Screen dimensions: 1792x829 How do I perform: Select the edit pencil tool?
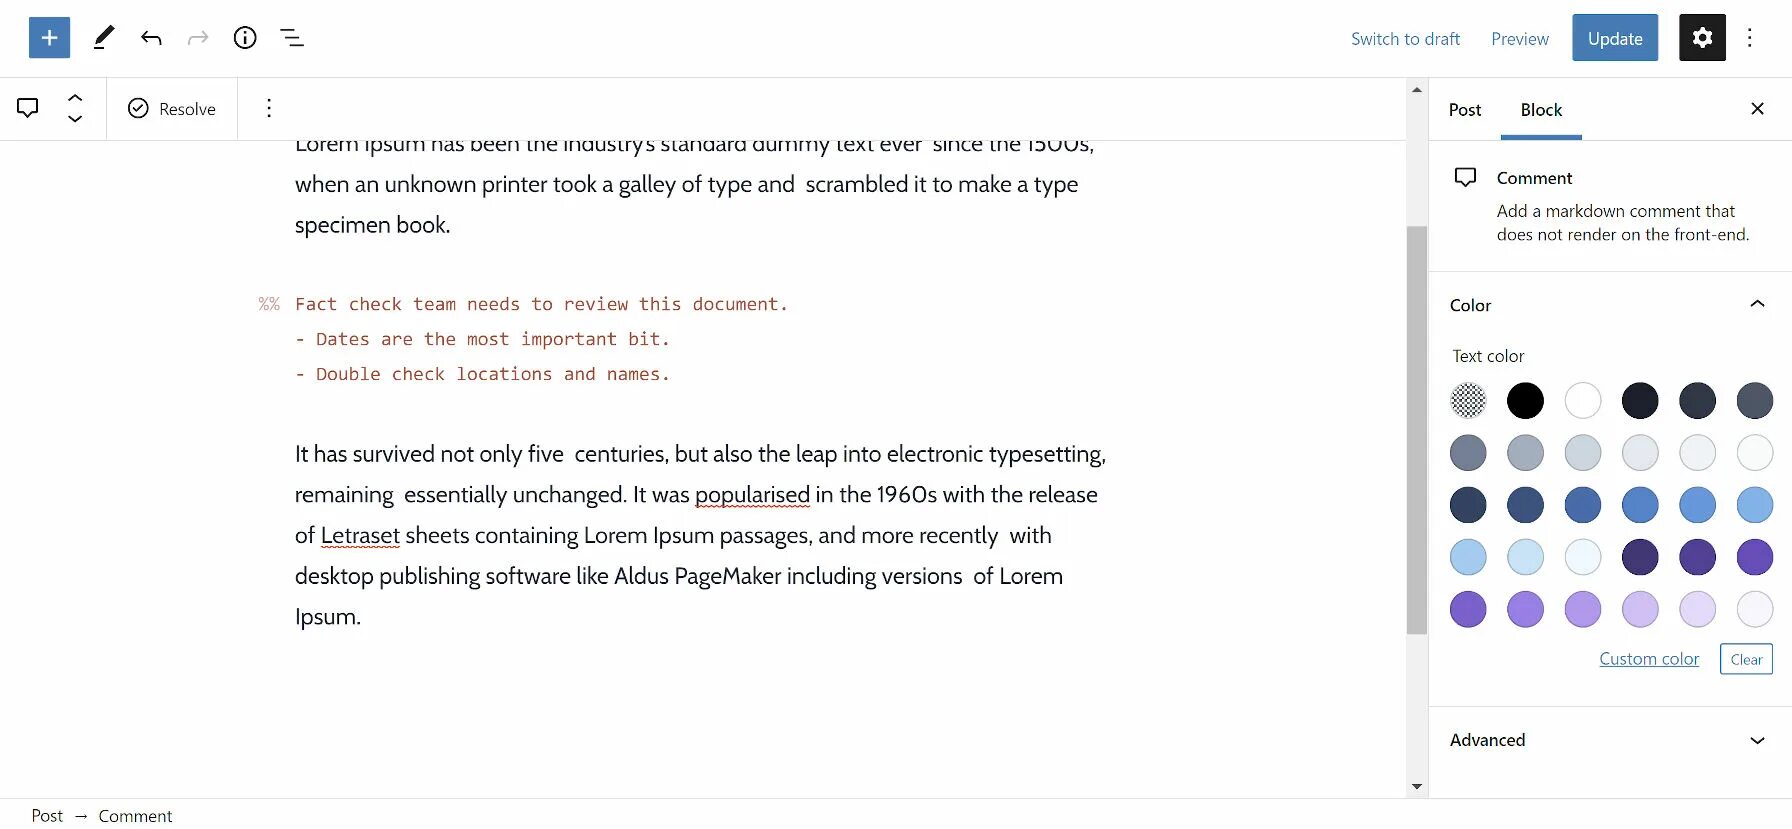(x=103, y=38)
